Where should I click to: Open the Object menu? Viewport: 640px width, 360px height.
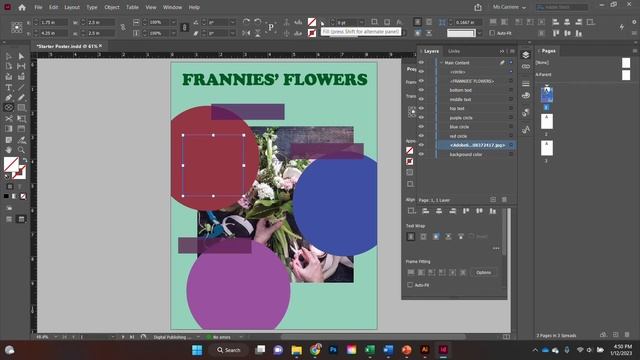click(x=111, y=7)
